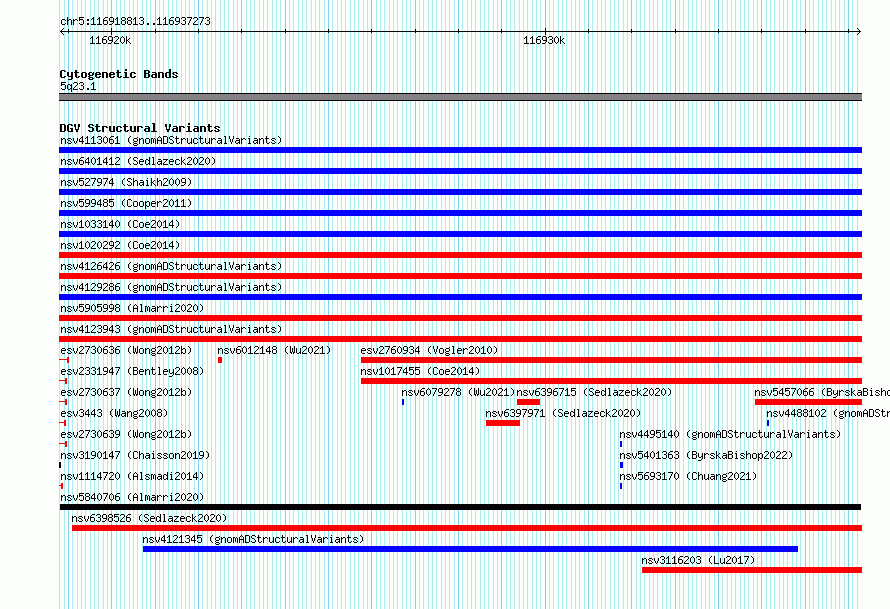Click the DGV Structural Variants track title
Image resolution: width=890 pixels, height=609 pixels.
pos(140,128)
